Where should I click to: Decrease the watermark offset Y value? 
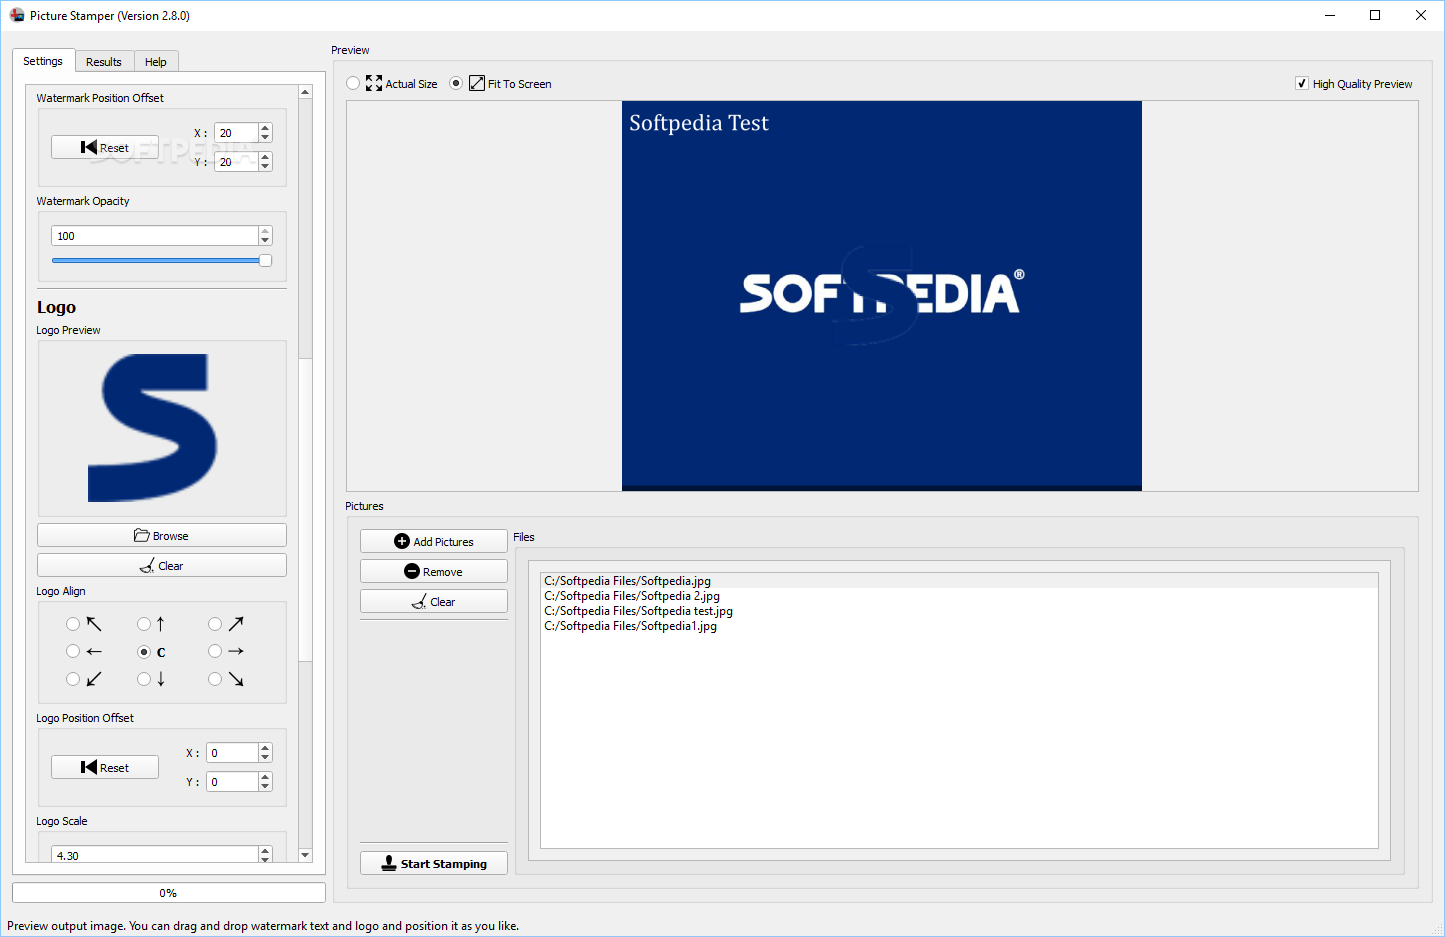[265, 167]
